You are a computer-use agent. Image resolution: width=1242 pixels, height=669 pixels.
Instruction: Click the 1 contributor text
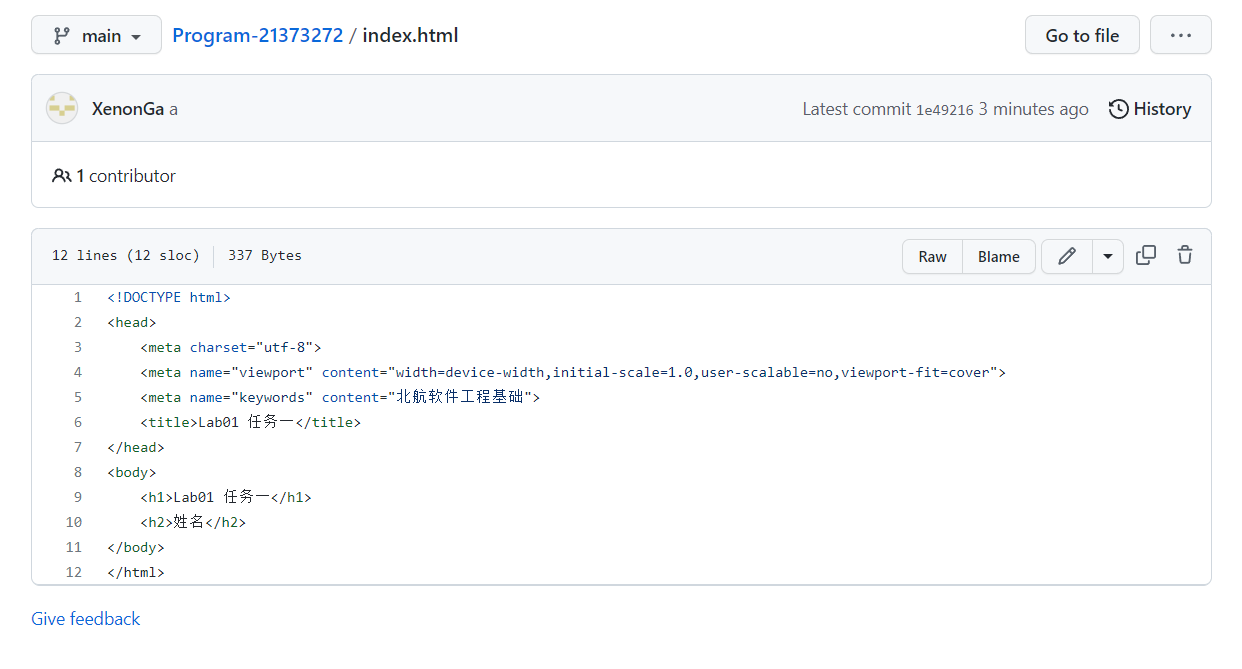pyautogui.click(x=114, y=176)
